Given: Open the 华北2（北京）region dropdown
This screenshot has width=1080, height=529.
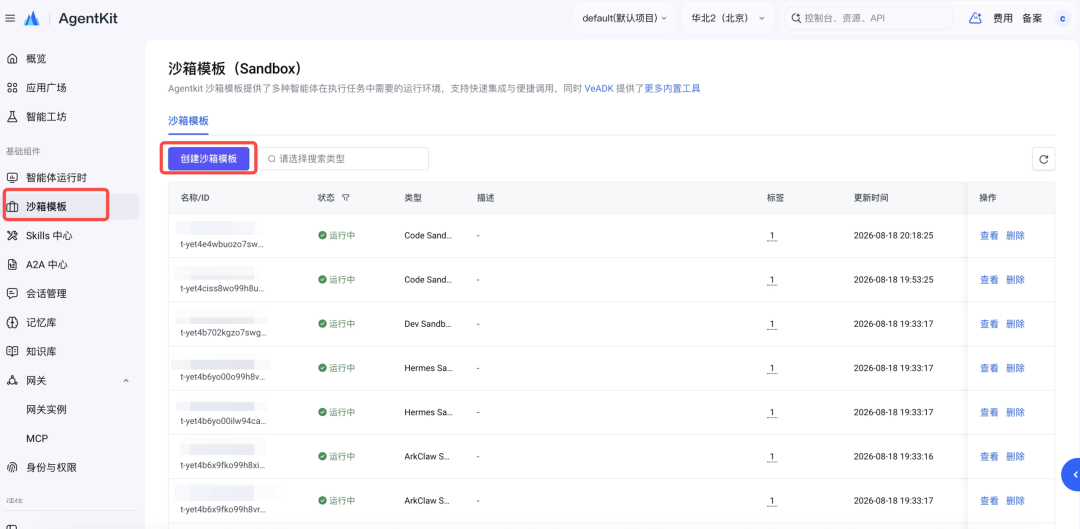Looking at the screenshot, I should [728, 19].
